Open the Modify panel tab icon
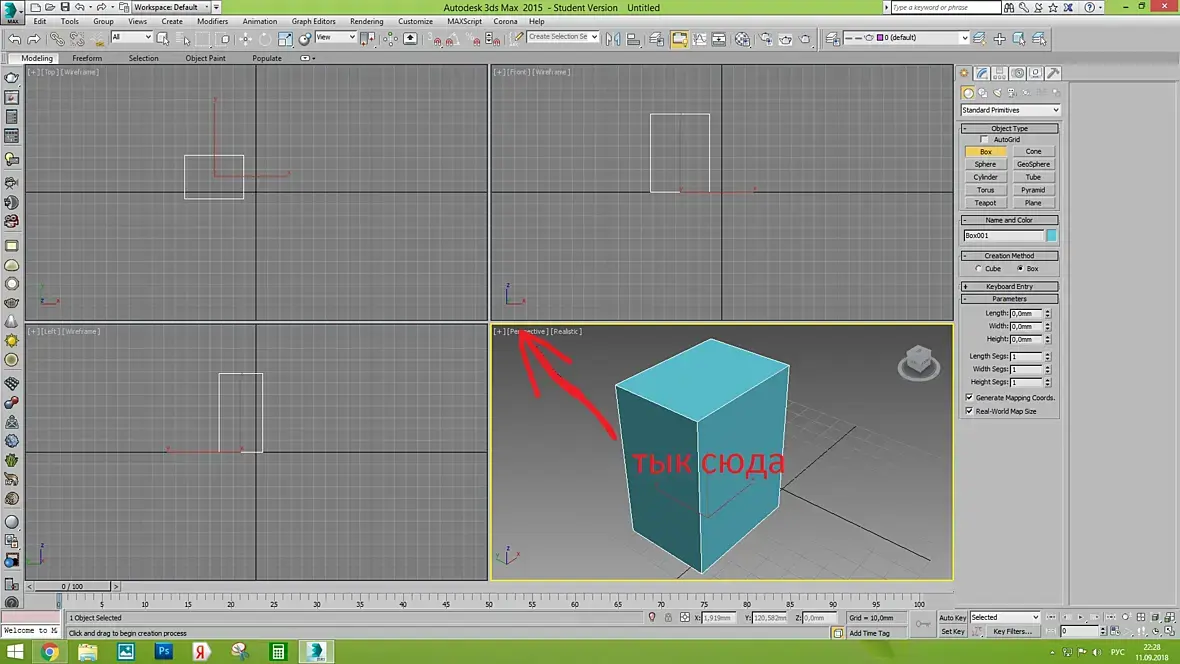The image size is (1180, 664). pos(983,73)
